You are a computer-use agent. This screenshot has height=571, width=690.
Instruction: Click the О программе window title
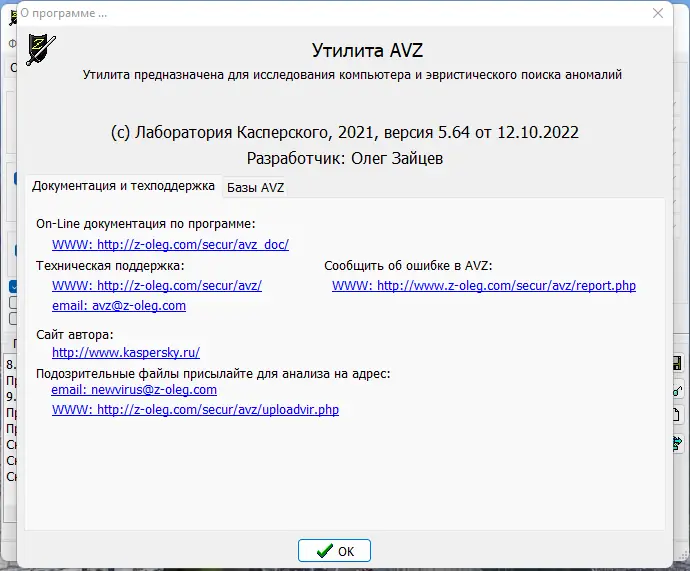(x=63, y=13)
